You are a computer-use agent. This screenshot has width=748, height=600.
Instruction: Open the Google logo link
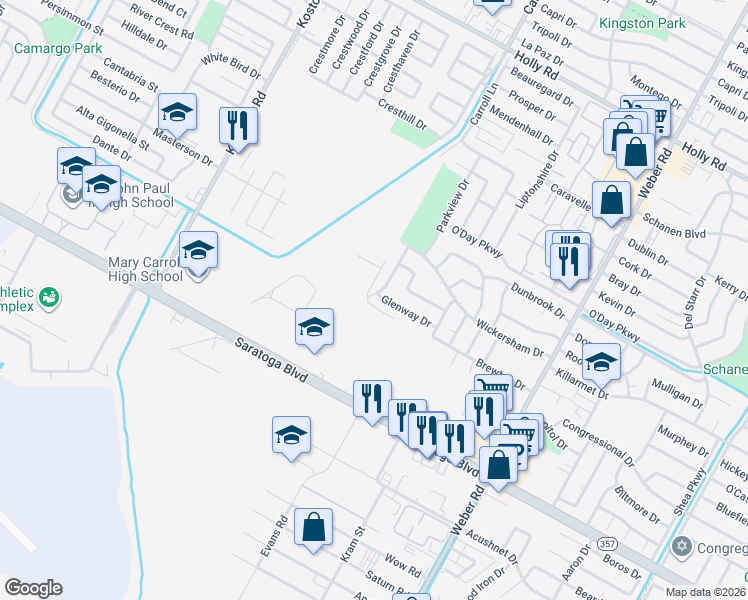point(33,588)
